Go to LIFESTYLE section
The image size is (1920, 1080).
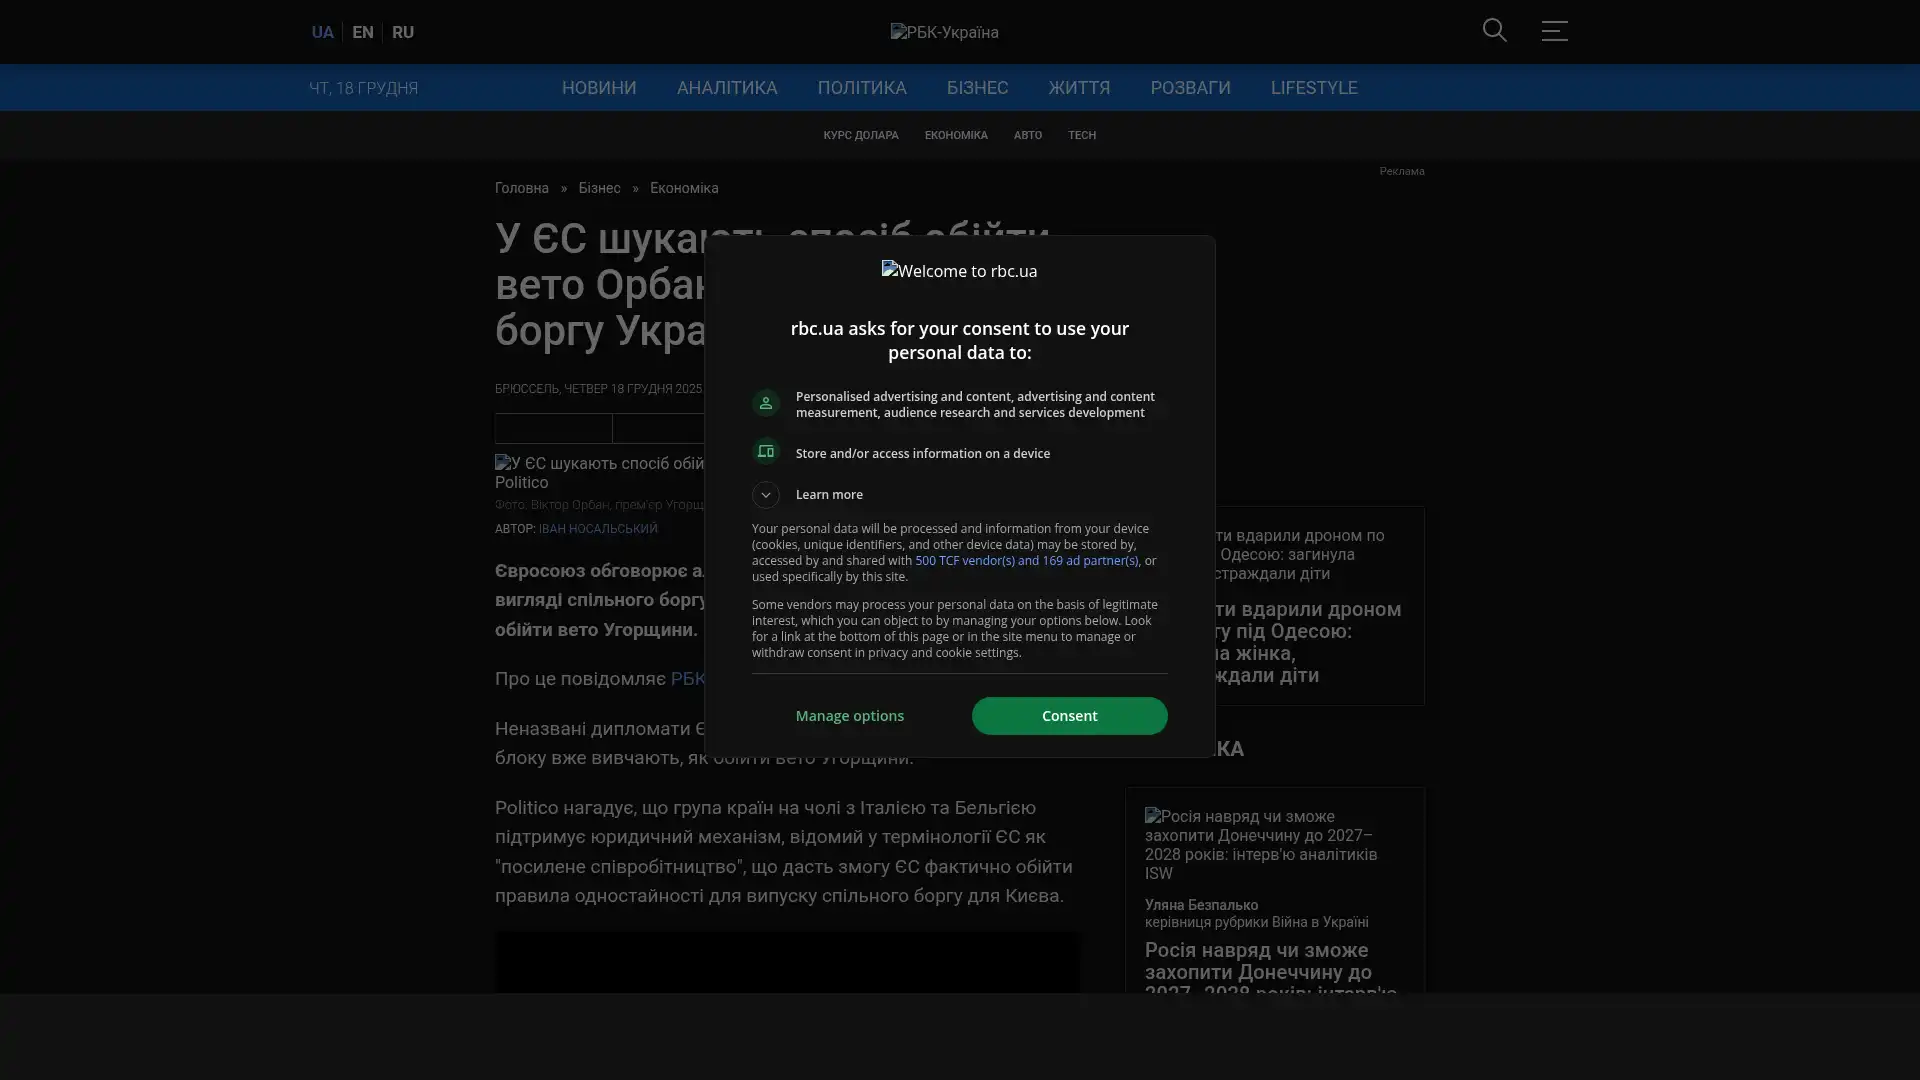coord(1313,88)
